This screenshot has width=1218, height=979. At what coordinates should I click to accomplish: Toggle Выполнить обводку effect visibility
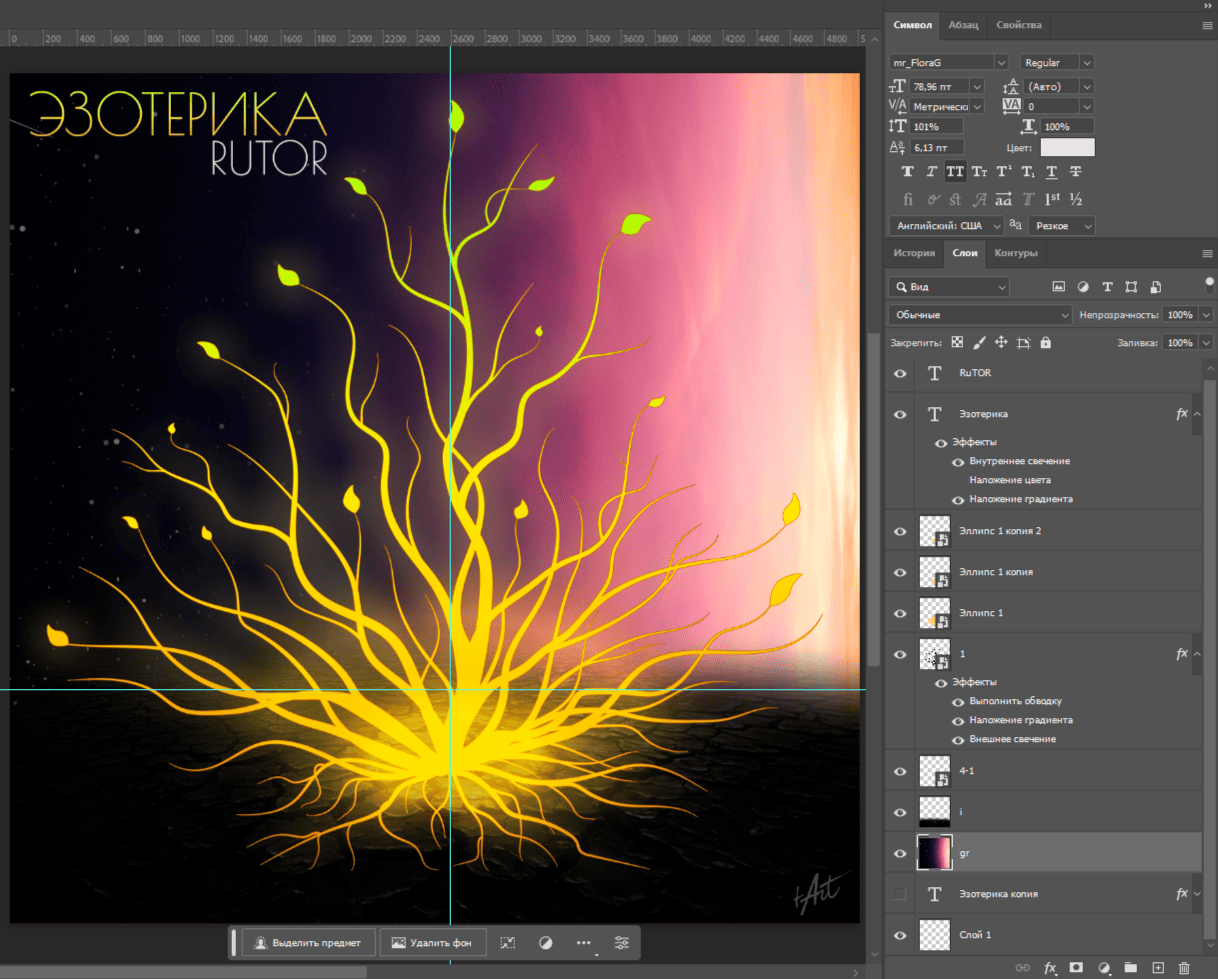(958, 702)
